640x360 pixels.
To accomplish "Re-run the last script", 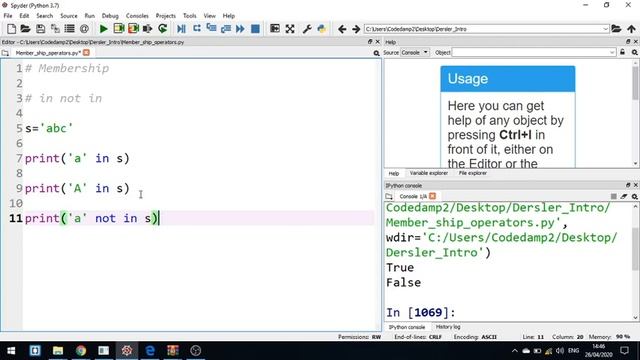I will 162,29.
